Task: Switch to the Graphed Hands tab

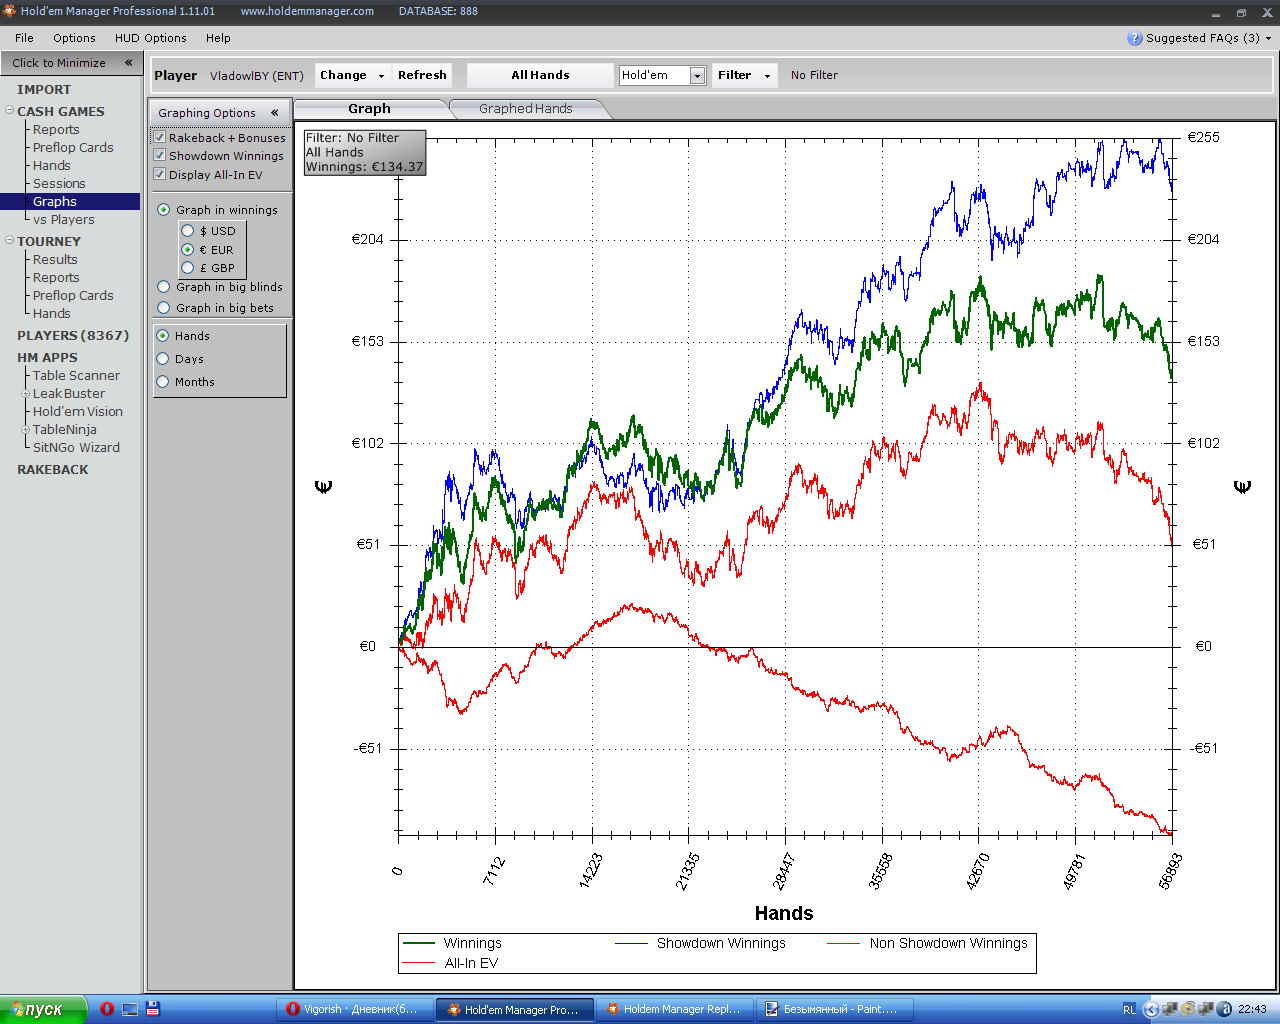Action: 525,109
